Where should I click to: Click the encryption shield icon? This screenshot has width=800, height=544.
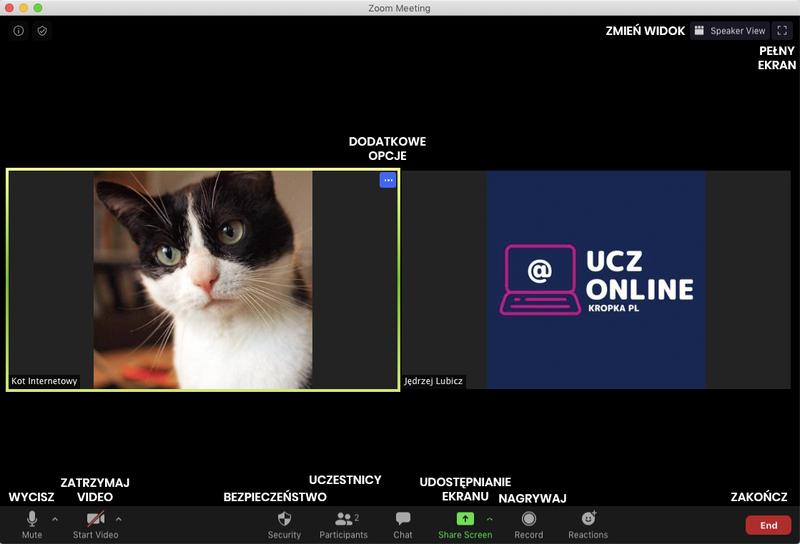[x=42, y=31]
